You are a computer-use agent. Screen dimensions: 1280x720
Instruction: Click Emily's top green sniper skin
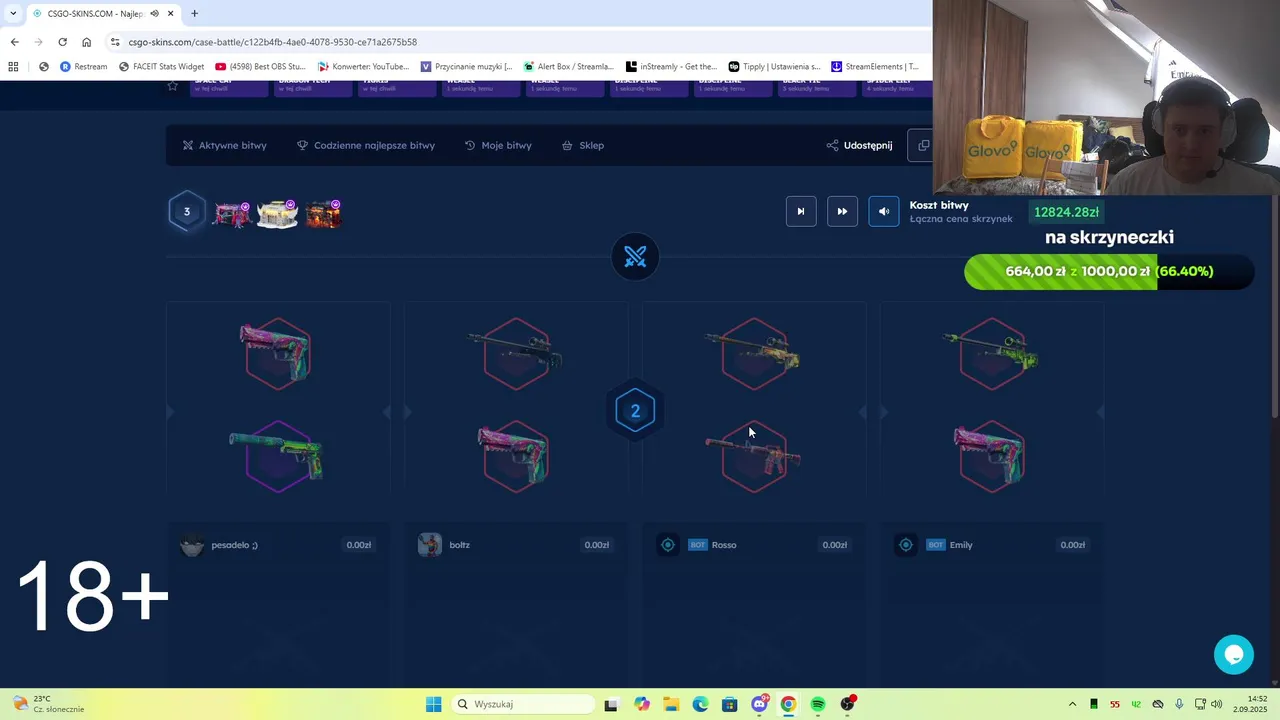(x=991, y=353)
